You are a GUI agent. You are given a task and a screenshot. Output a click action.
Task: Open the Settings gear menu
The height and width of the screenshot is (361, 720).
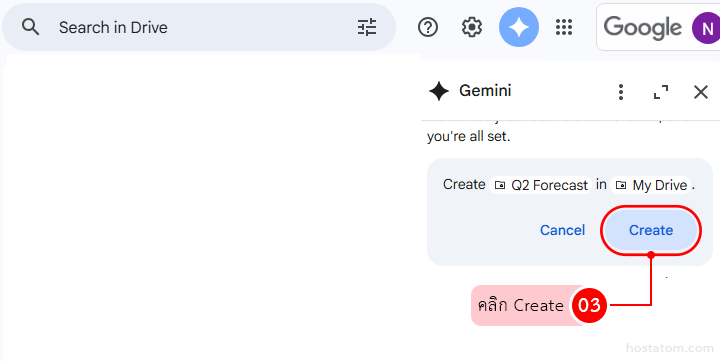coord(472,28)
